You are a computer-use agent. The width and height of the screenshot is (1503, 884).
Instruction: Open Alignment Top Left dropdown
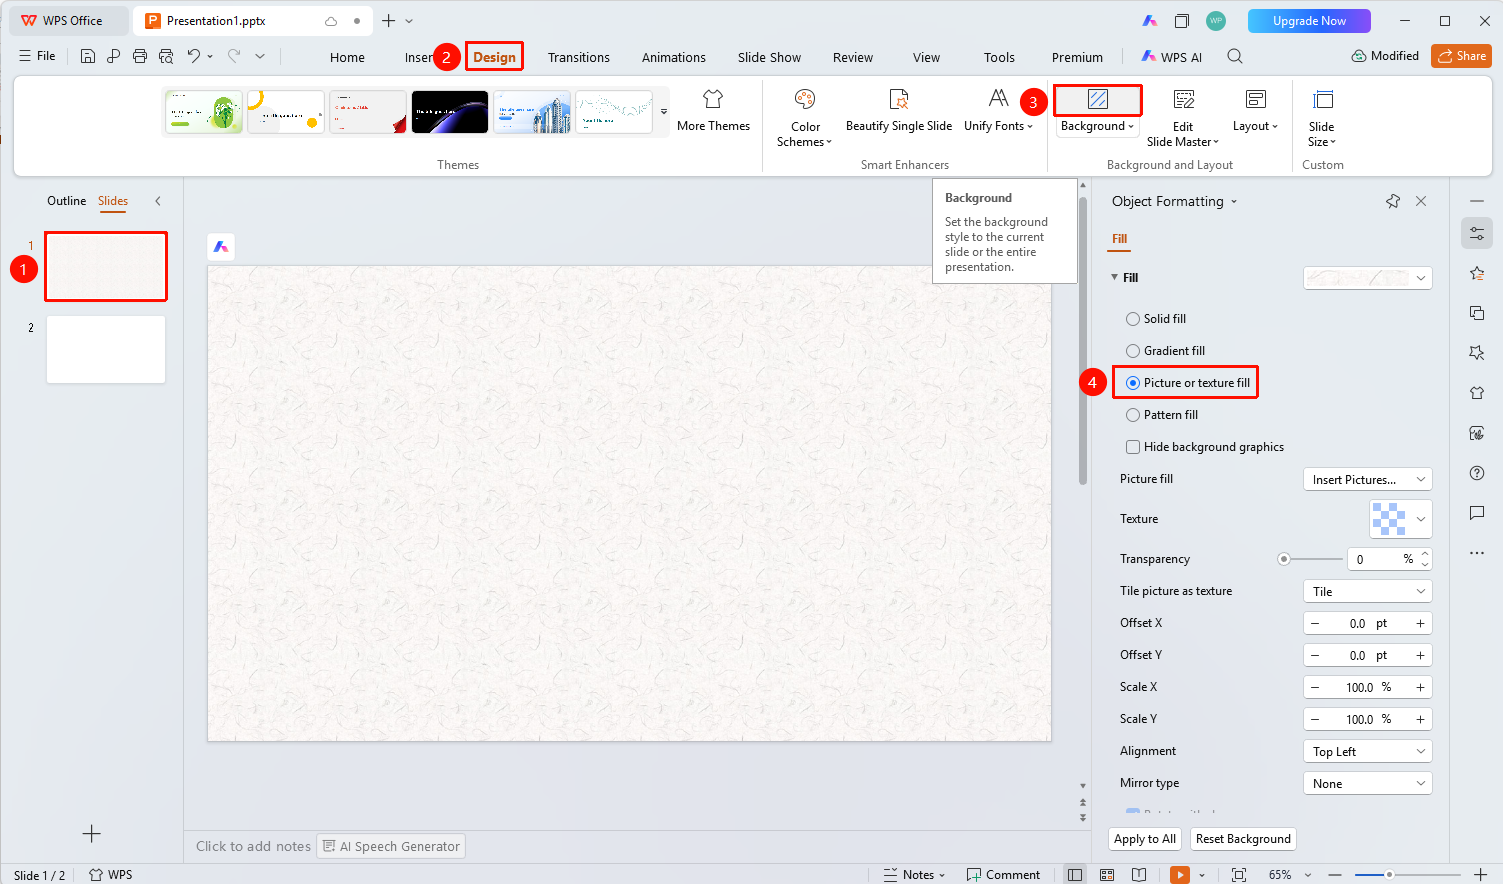1367,752
